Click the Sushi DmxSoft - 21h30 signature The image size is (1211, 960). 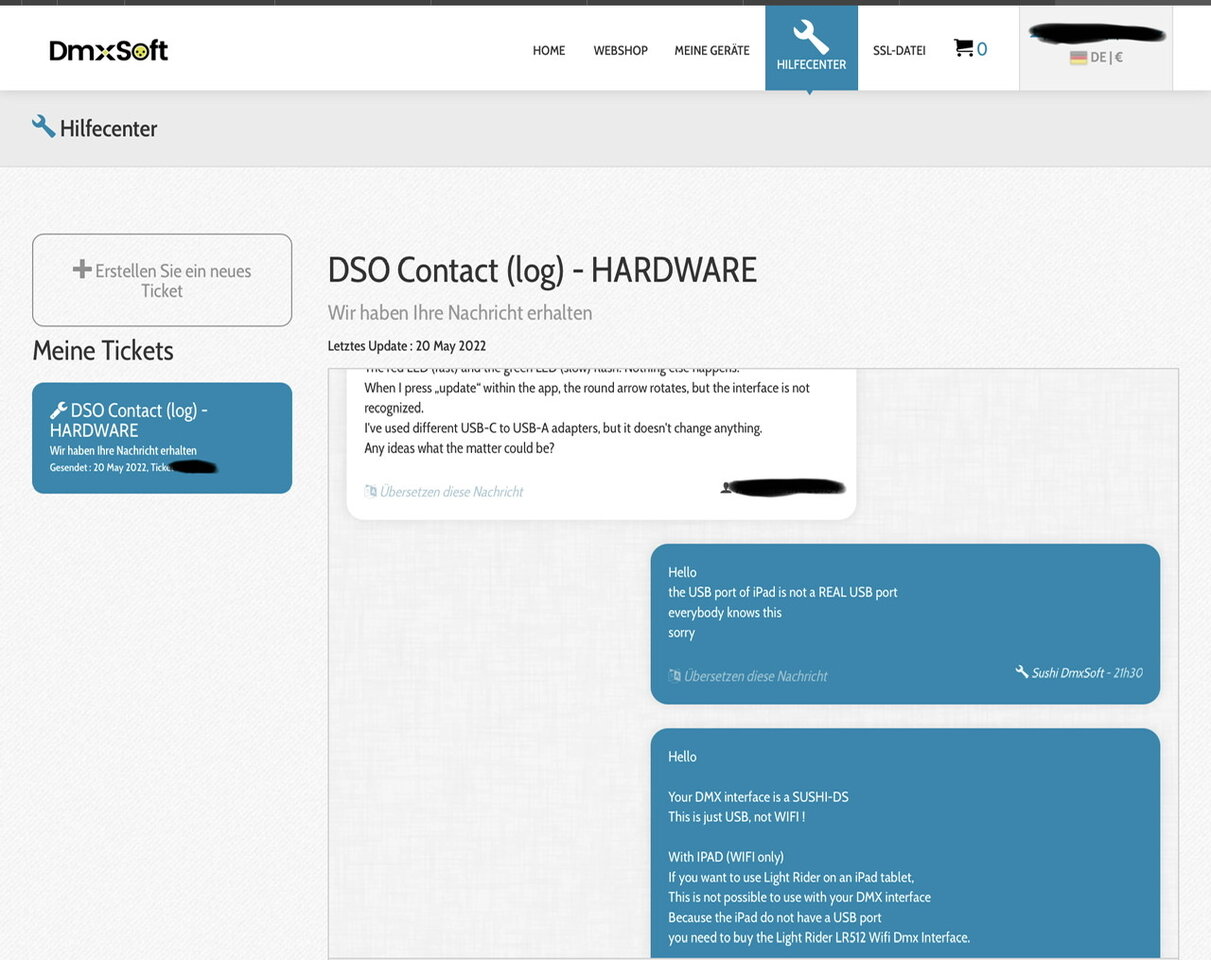click(x=1087, y=673)
